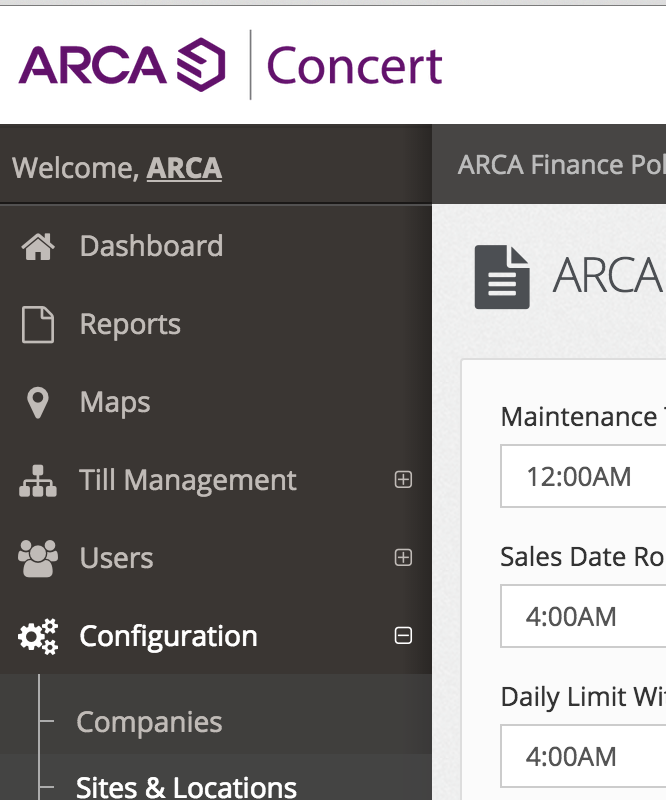The image size is (666, 800).
Task: Open the Reports menu item
Action: [x=130, y=324]
